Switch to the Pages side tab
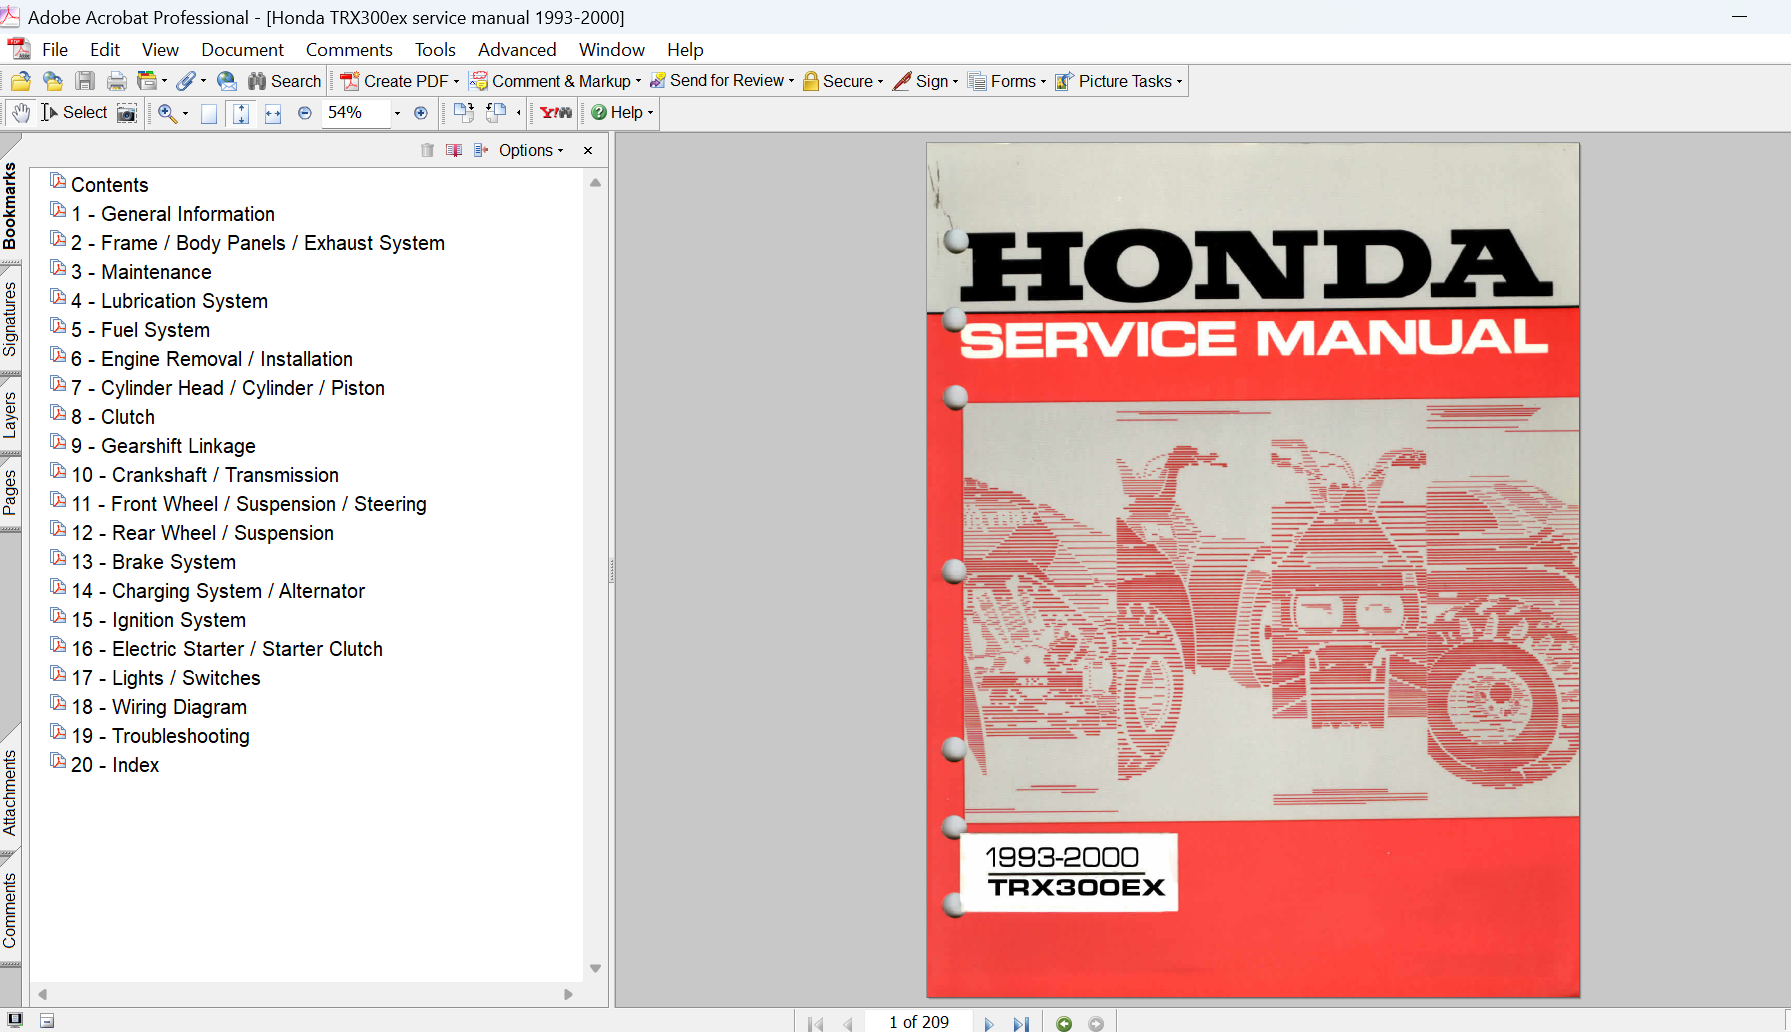Image resolution: width=1791 pixels, height=1032 pixels. [10, 492]
